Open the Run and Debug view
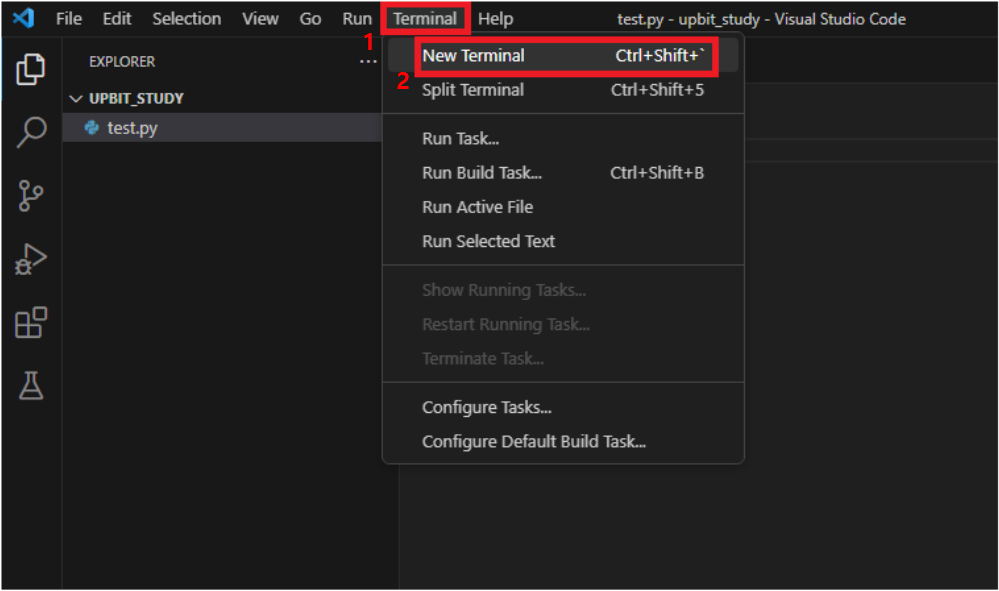This screenshot has height=591, width=999. tap(31, 259)
